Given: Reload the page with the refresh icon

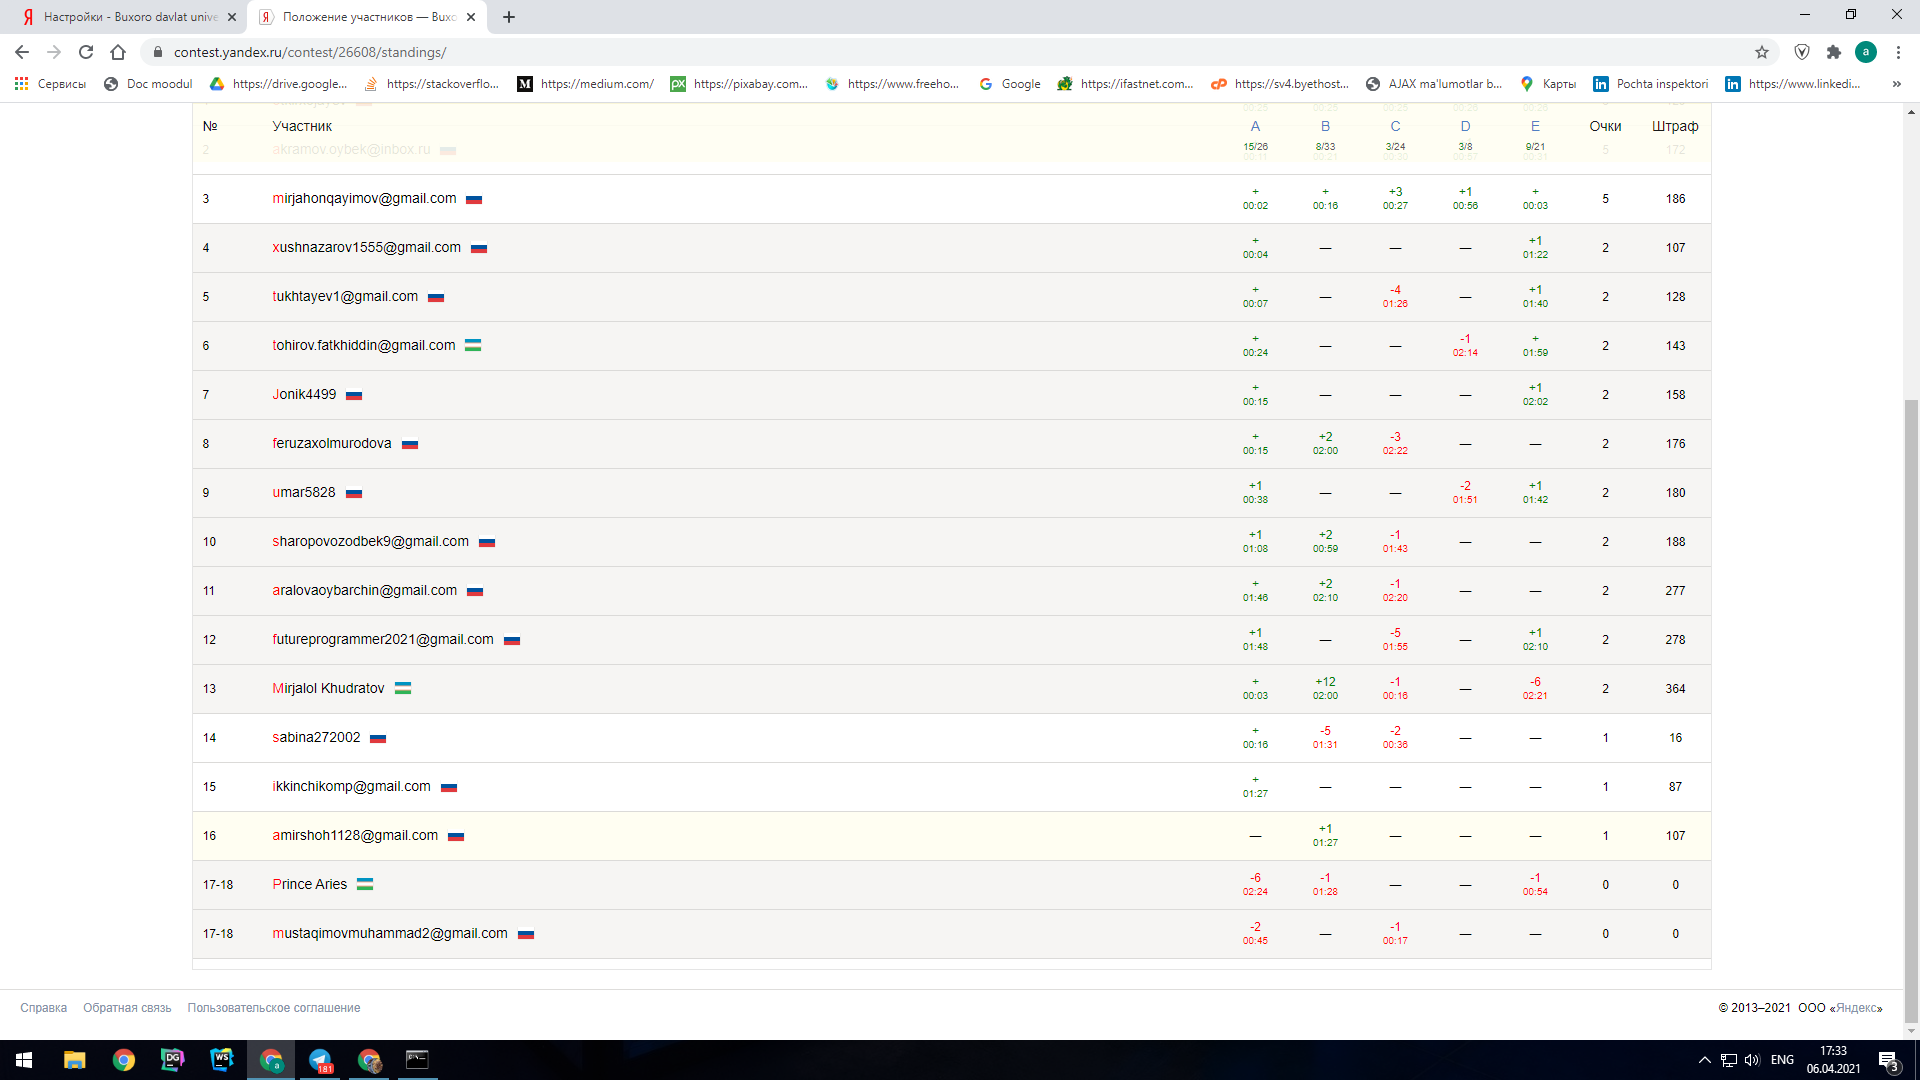Looking at the screenshot, I should (x=86, y=52).
